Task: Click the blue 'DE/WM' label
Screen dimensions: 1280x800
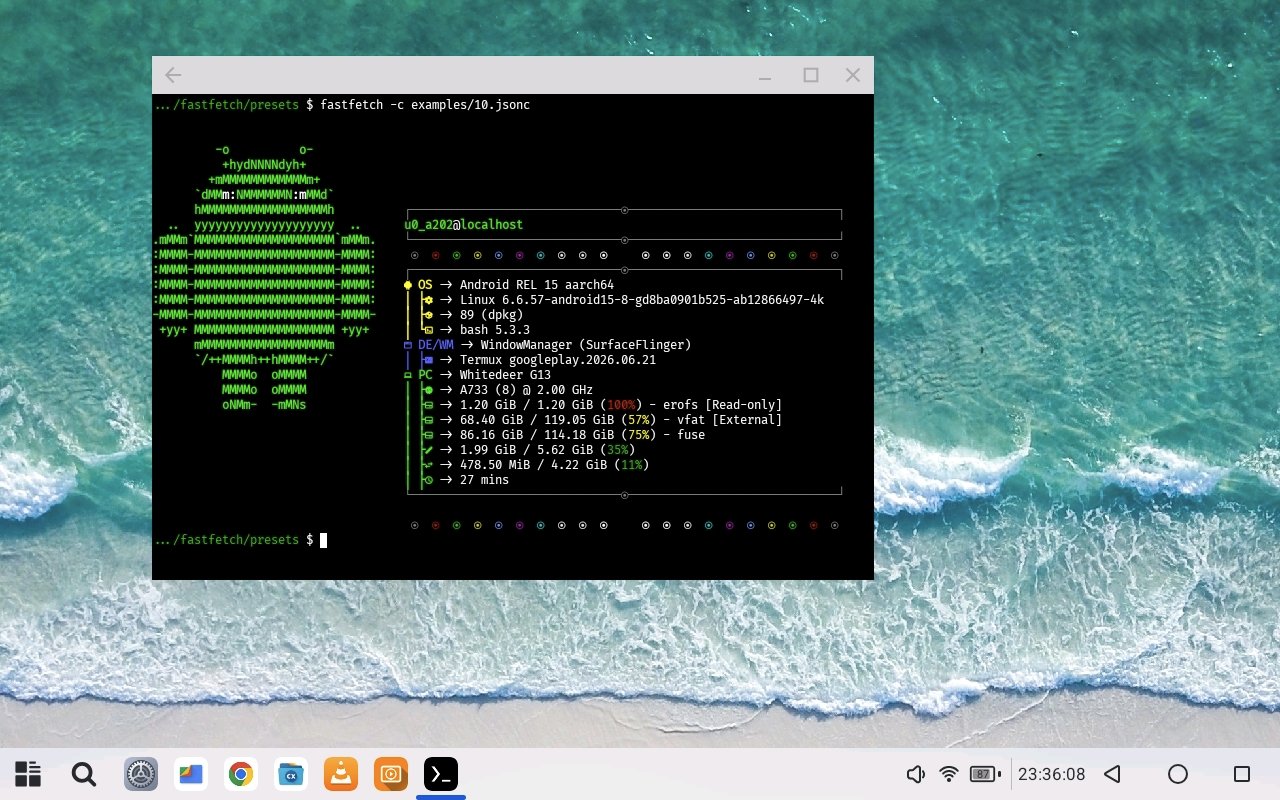Action: (435, 345)
